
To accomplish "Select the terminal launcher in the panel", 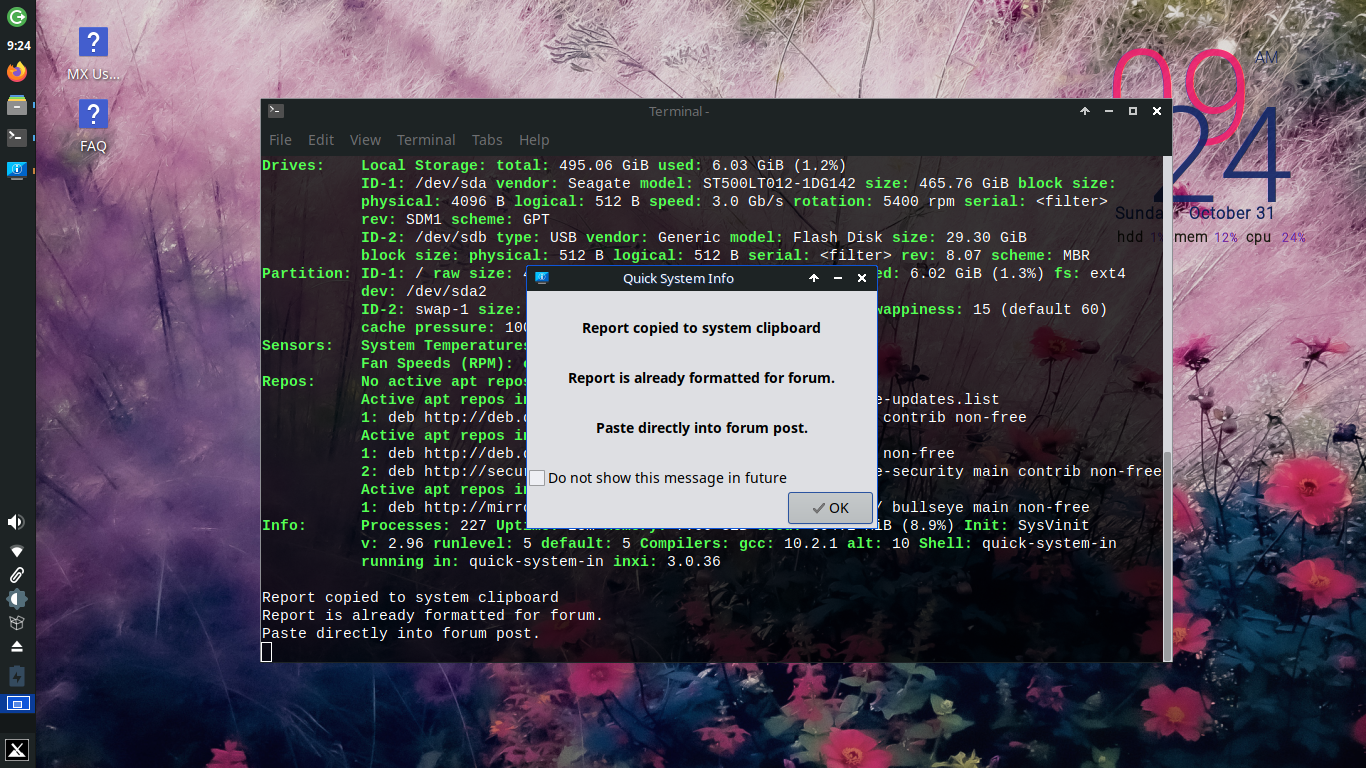I will point(17,137).
